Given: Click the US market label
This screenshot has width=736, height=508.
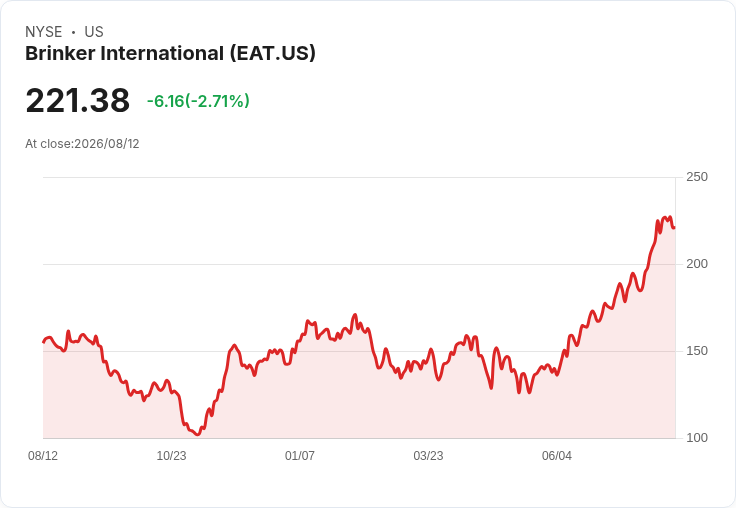Looking at the screenshot, I should coord(94,32).
